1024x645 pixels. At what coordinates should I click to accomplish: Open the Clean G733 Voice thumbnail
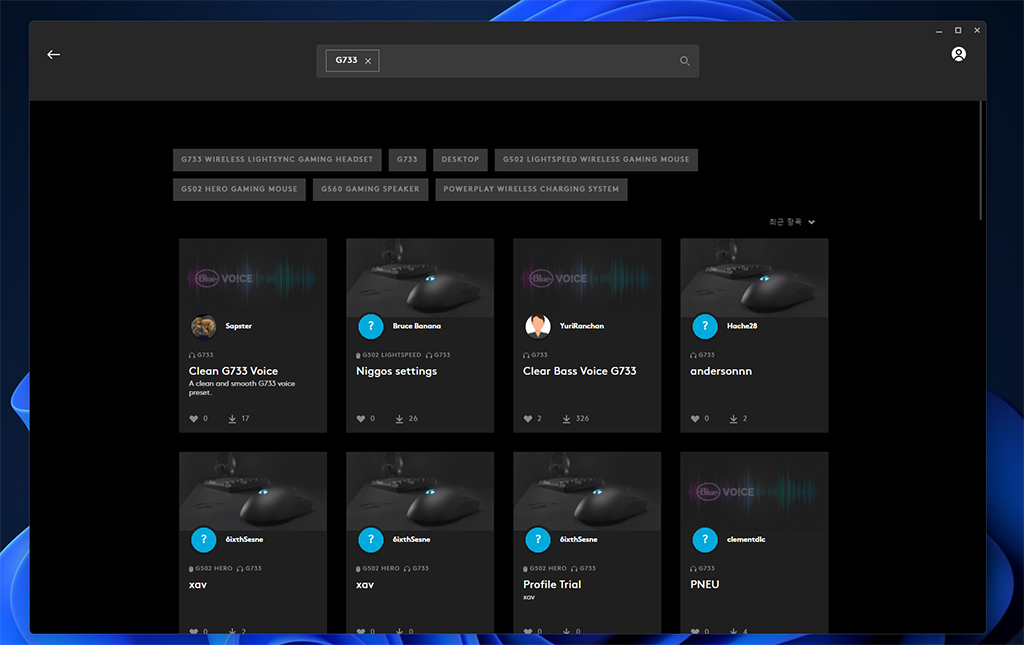tap(253, 277)
